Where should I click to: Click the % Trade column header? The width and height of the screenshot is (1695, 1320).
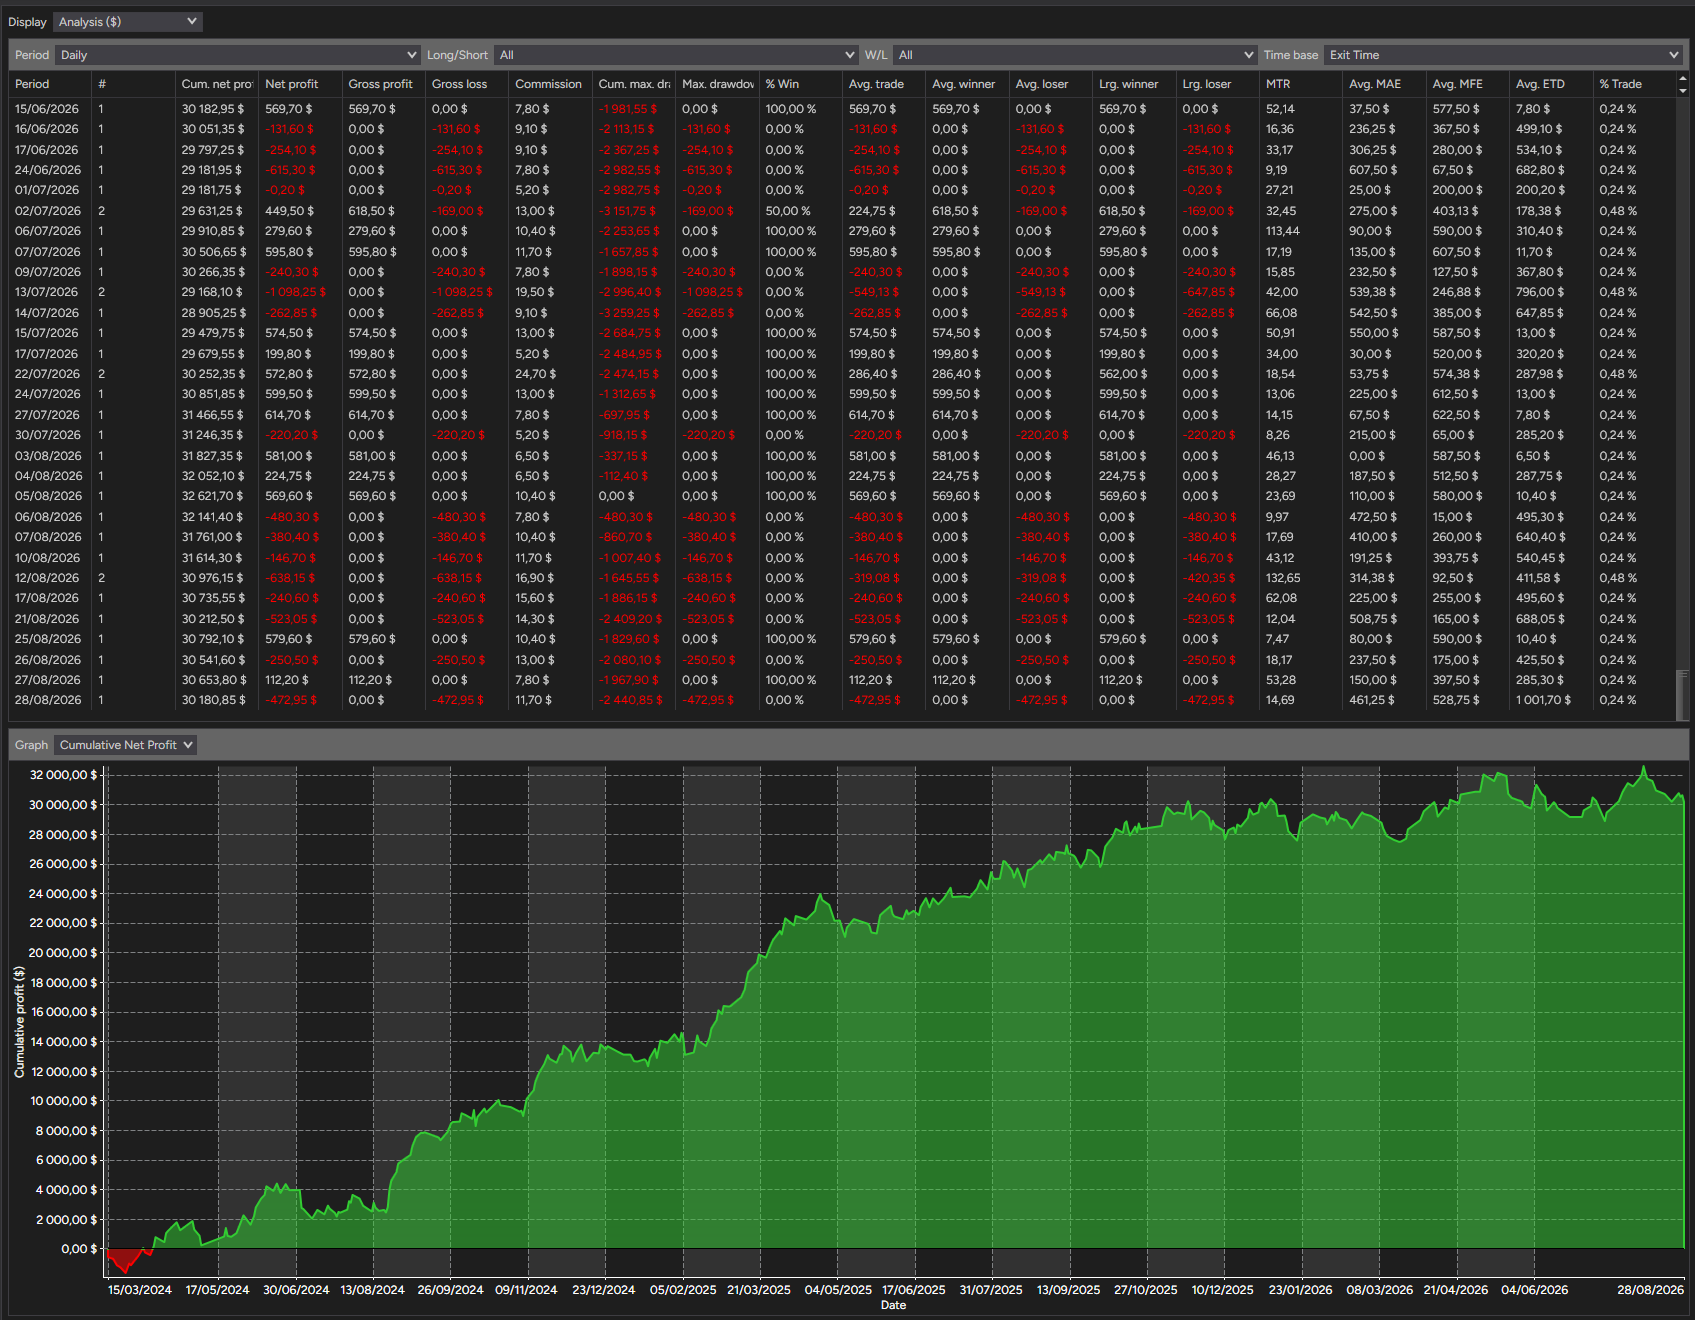point(1634,84)
